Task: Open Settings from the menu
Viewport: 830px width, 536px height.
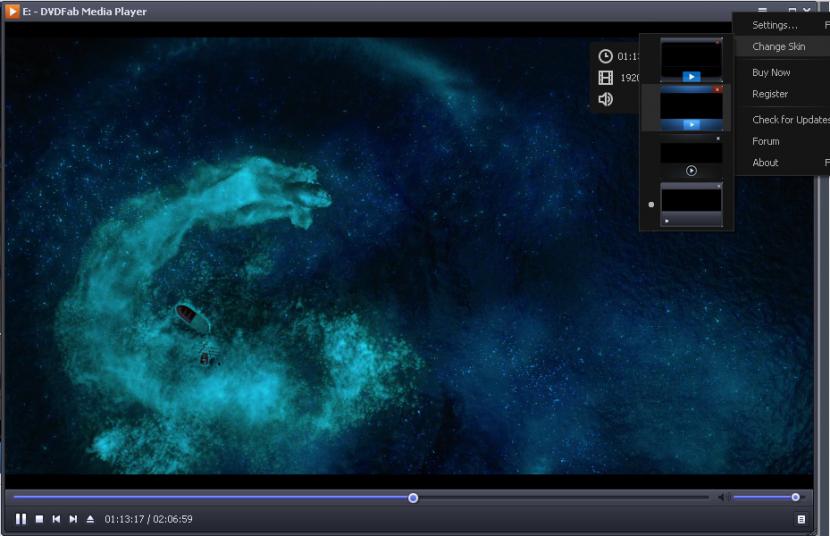Action: coord(782,25)
